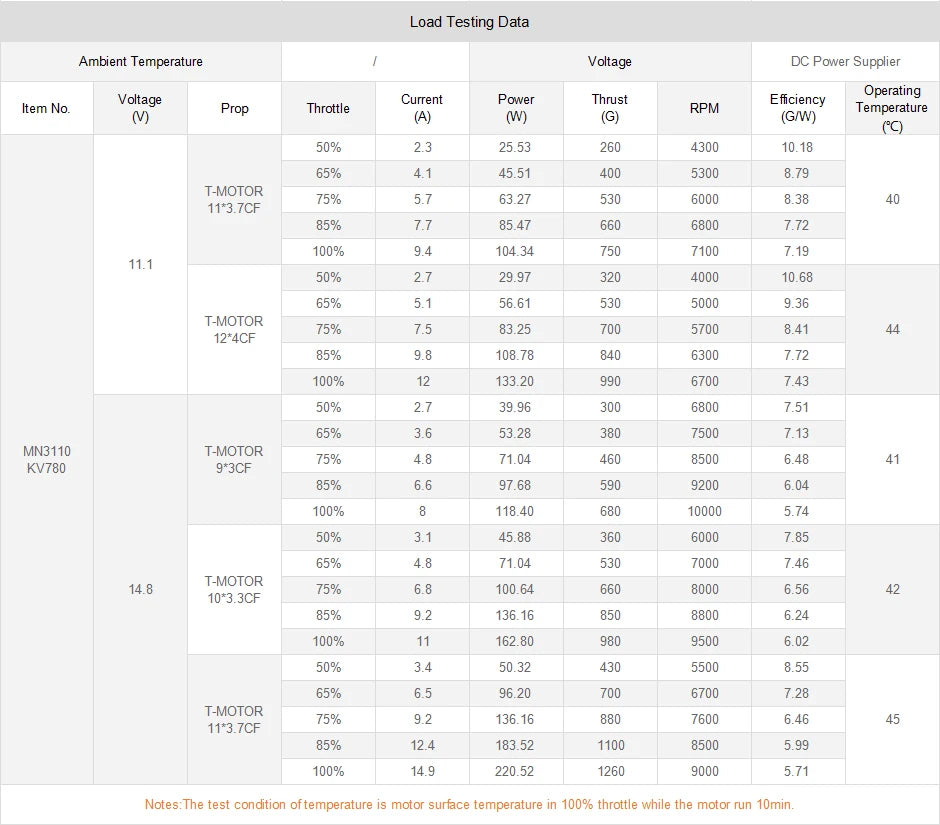Screen dimensions: 940x825
Task: Click the Thrust (G) column header
Action: click(610, 108)
